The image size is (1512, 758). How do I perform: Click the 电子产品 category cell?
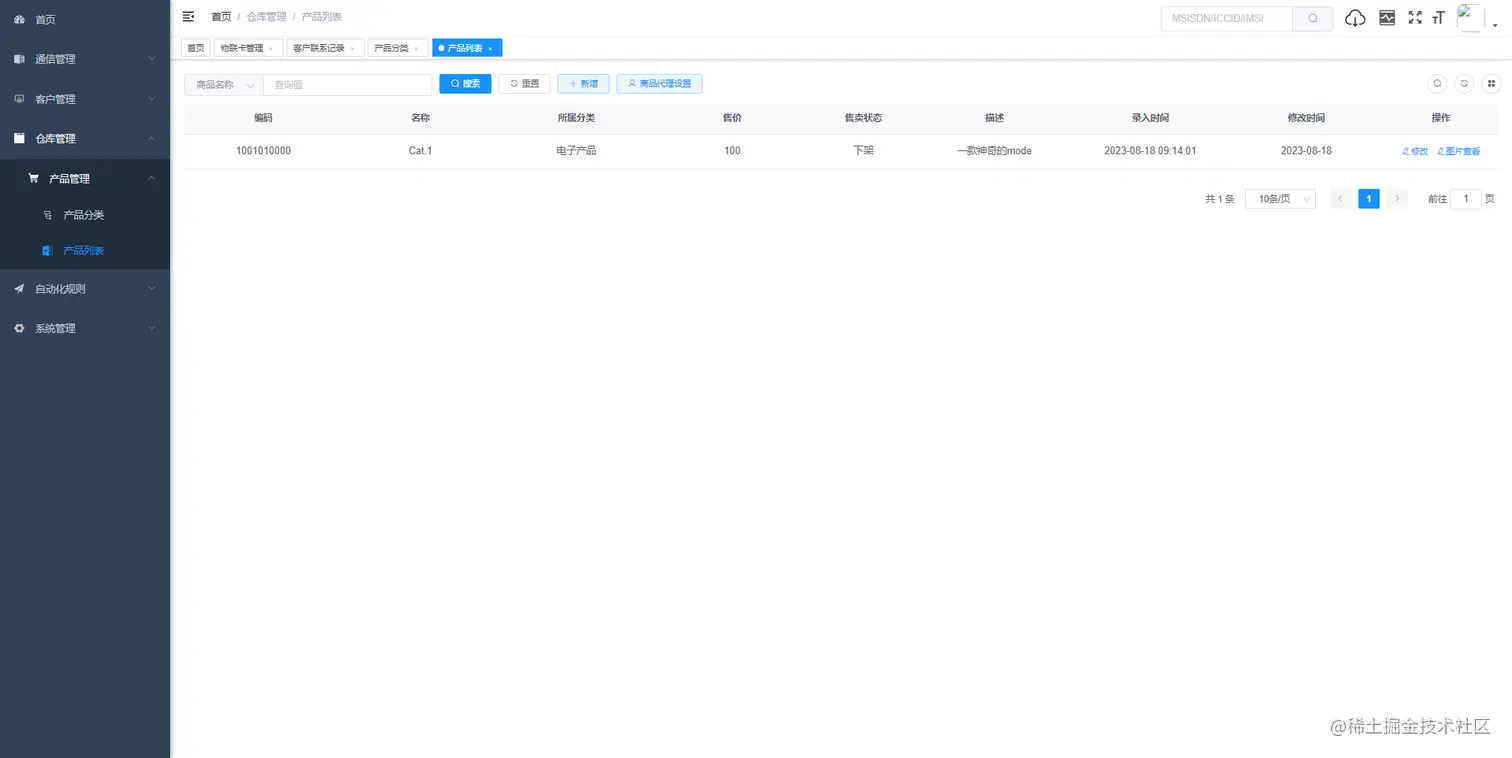(576, 151)
